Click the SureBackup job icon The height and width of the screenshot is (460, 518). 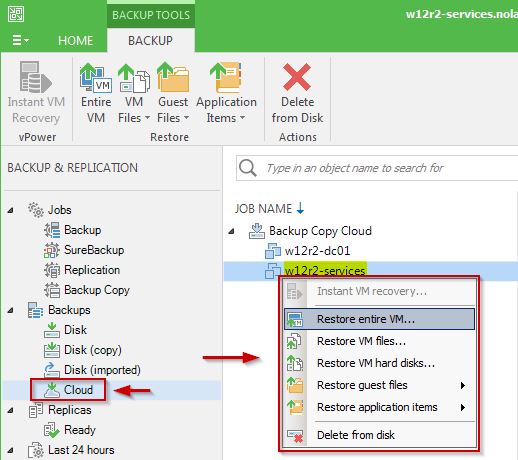pyautogui.click(x=52, y=250)
